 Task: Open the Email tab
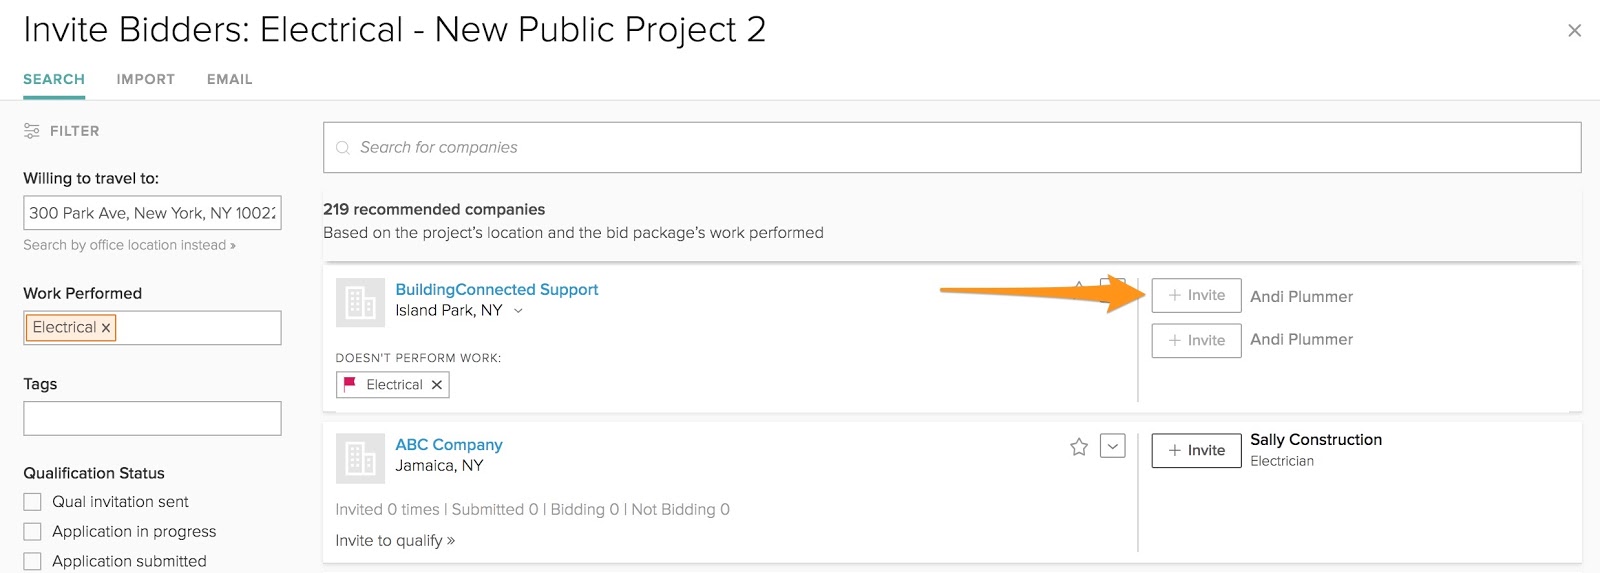tap(229, 79)
